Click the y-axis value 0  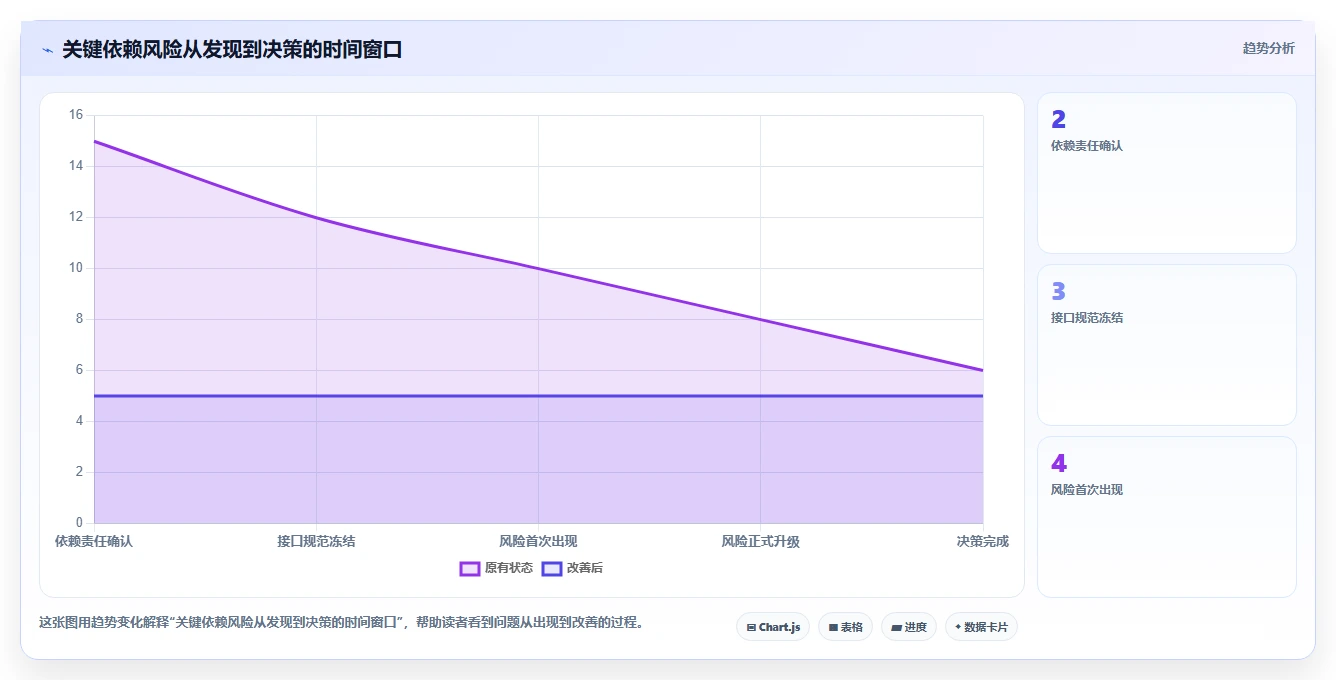(x=80, y=523)
